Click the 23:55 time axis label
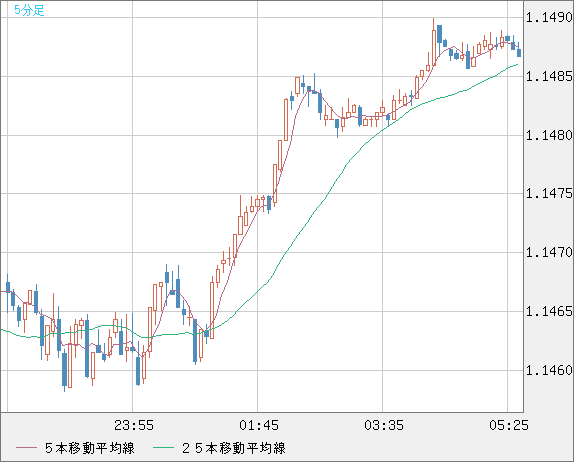The width and height of the screenshot is (574, 462). 134,425
